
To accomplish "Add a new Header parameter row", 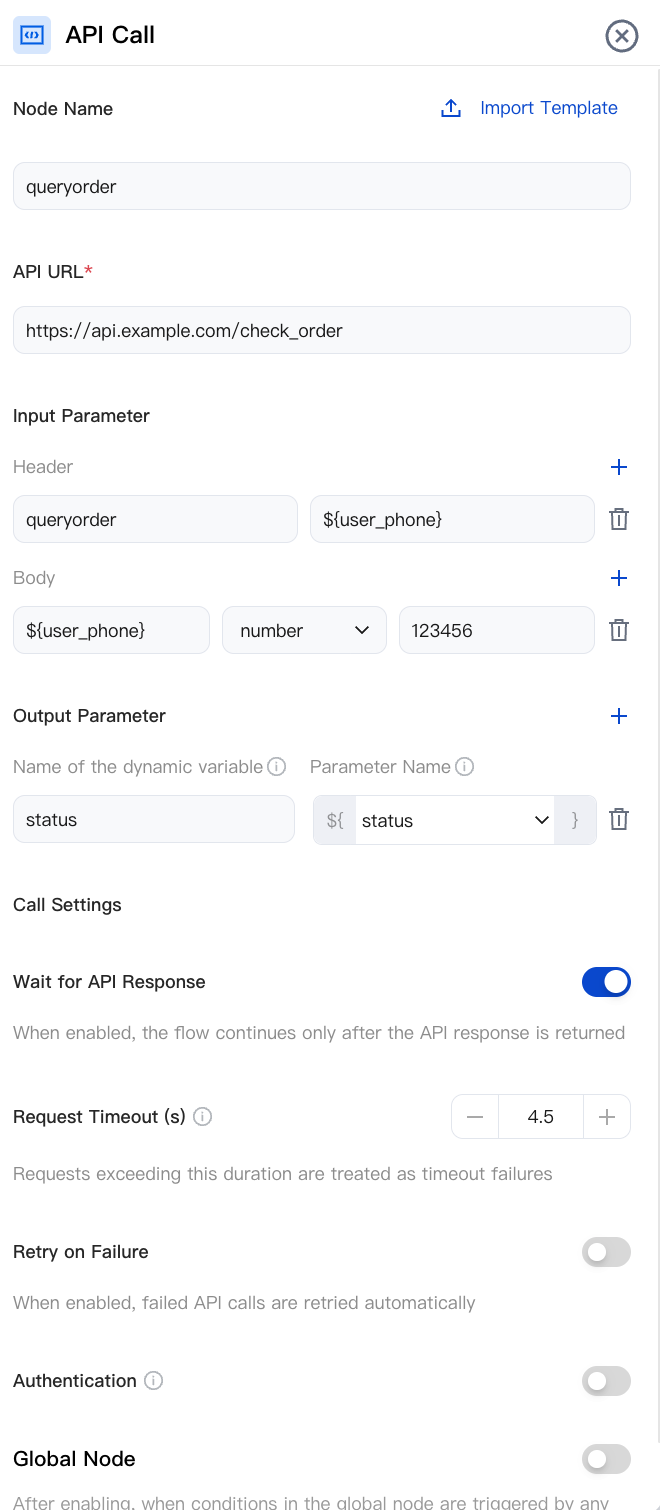I will coord(619,467).
